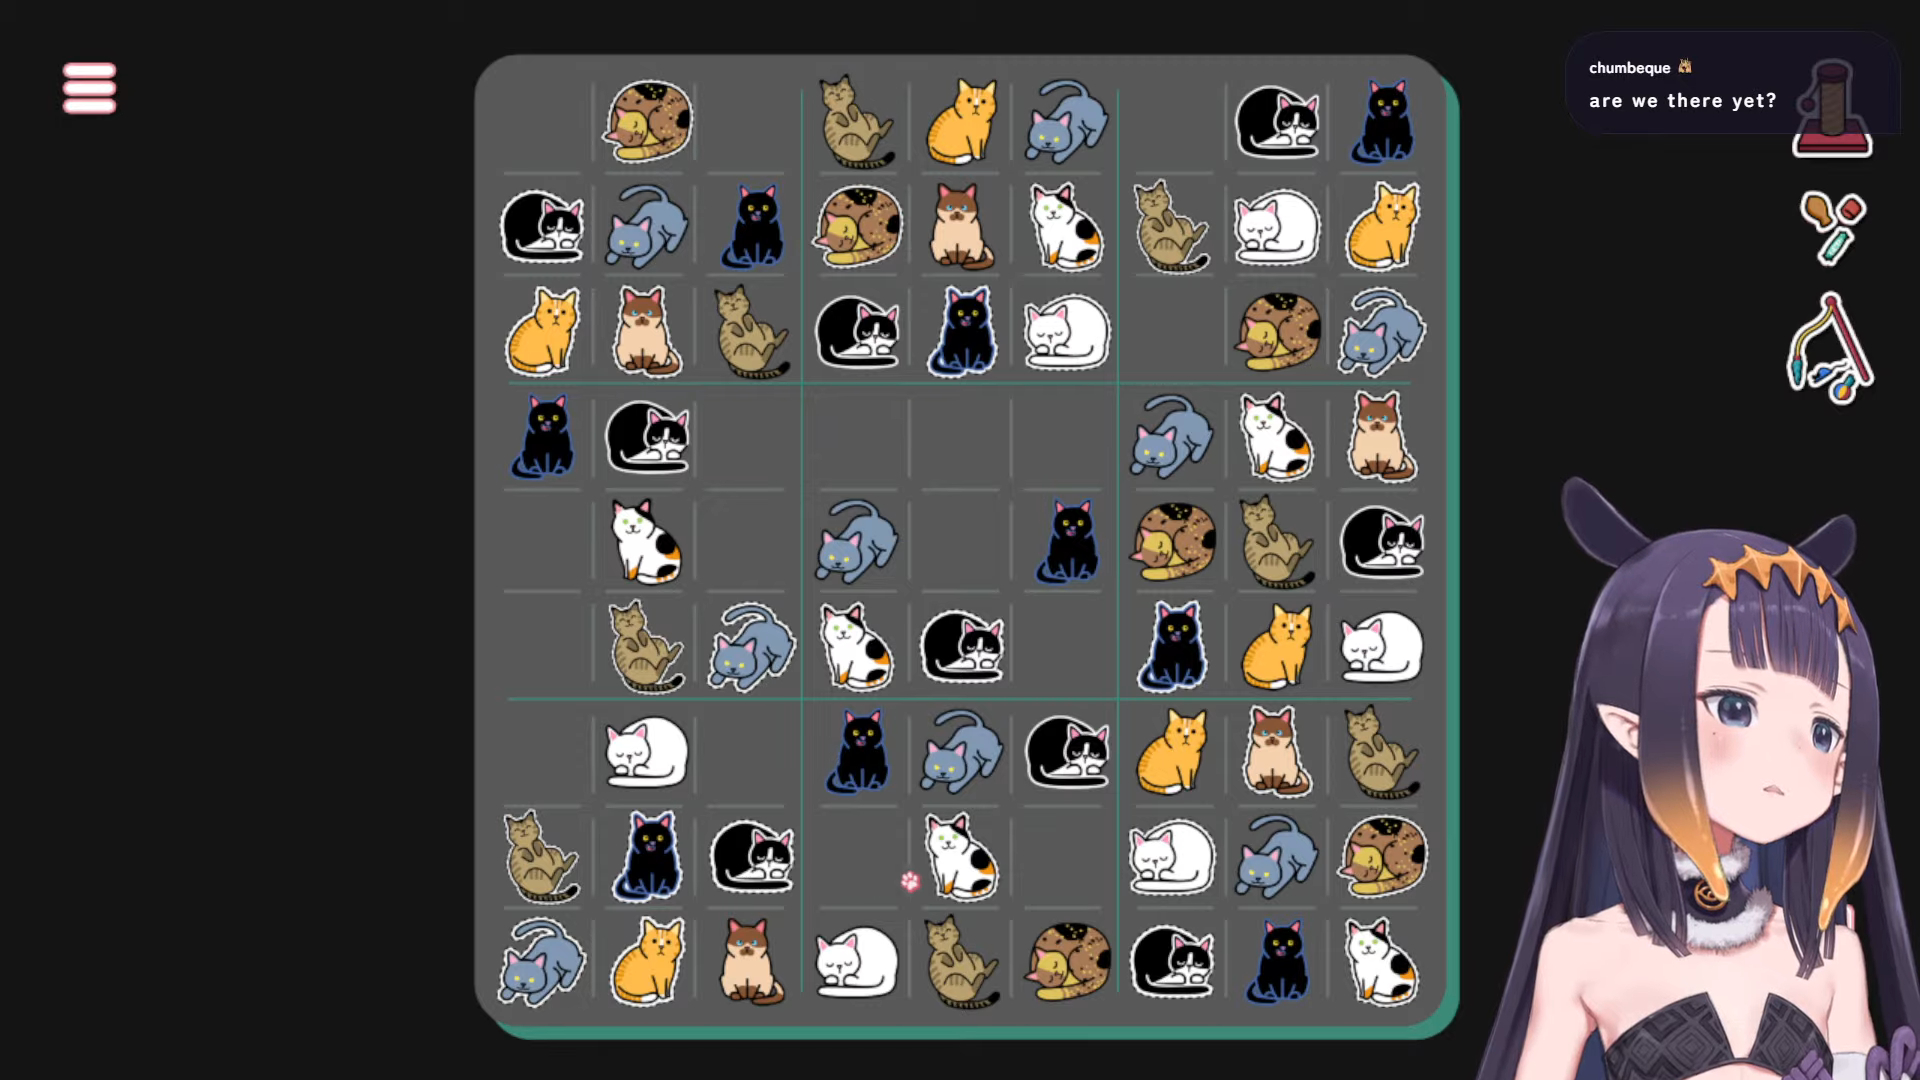Select the gray cat in the bottom-left corner tile

click(x=541, y=961)
